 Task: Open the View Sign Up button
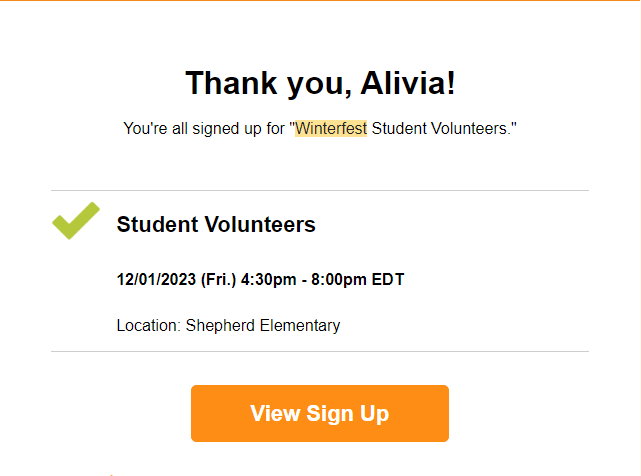pos(320,413)
